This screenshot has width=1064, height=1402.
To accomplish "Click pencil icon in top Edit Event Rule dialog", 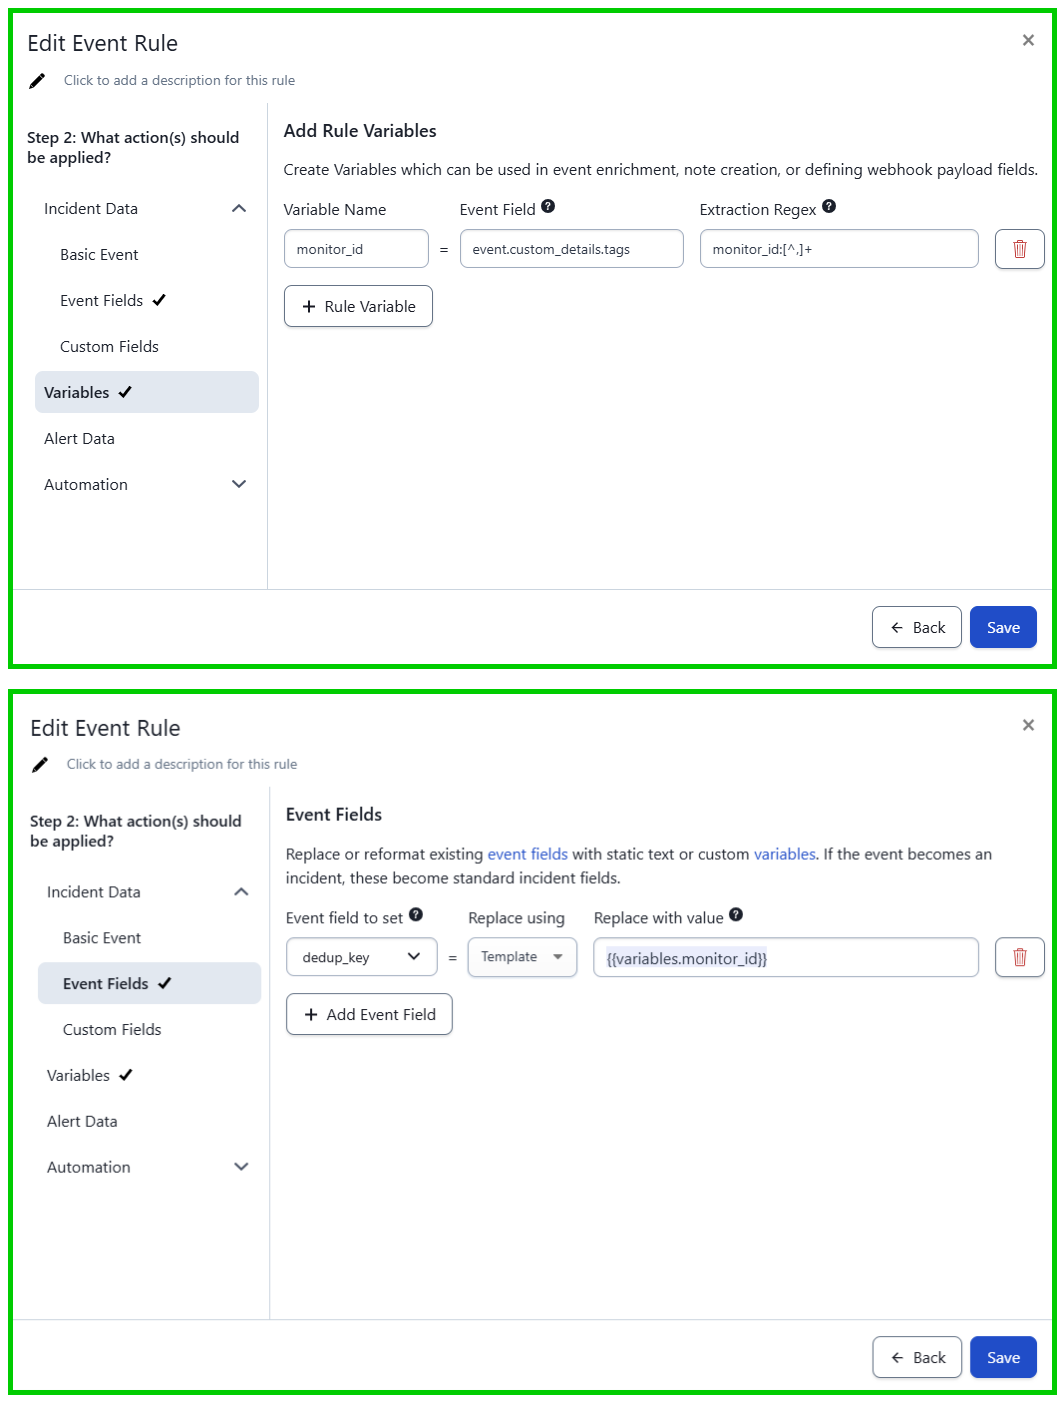I will click(37, 81).
